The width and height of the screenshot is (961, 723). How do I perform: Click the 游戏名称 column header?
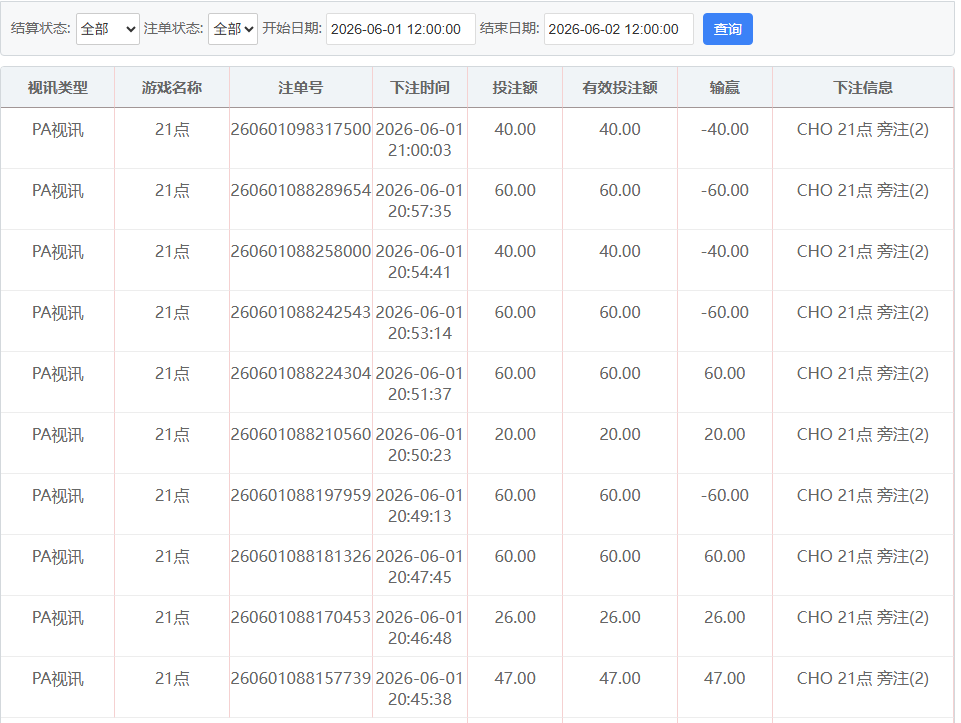pos(172,88)
